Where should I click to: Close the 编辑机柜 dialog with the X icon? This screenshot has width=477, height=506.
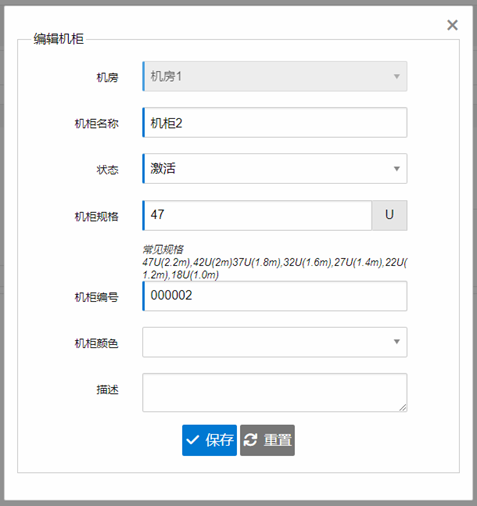(x=452, y=25)
